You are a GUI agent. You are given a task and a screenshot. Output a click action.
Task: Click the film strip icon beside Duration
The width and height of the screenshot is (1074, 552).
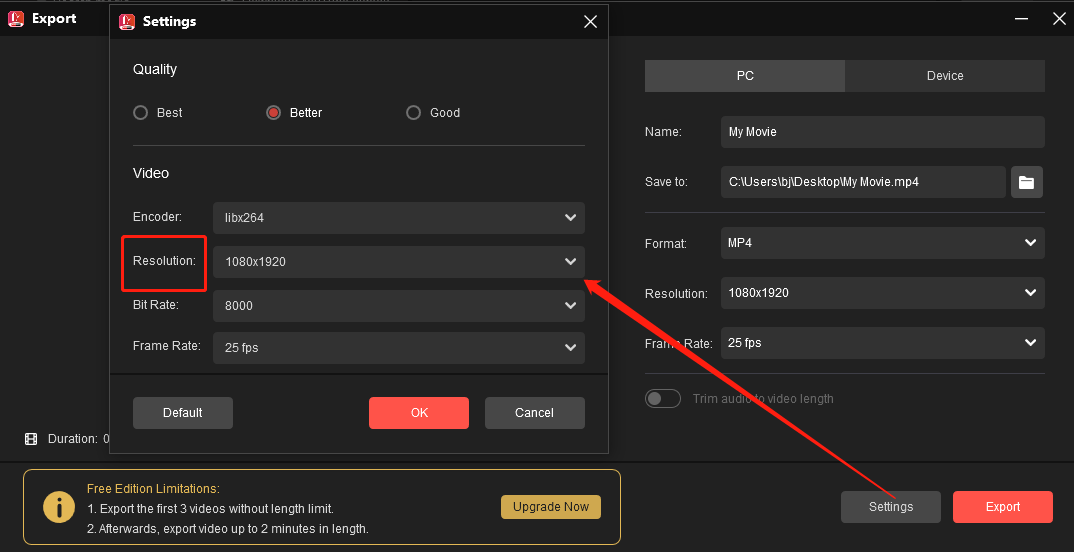click(31, 439)
